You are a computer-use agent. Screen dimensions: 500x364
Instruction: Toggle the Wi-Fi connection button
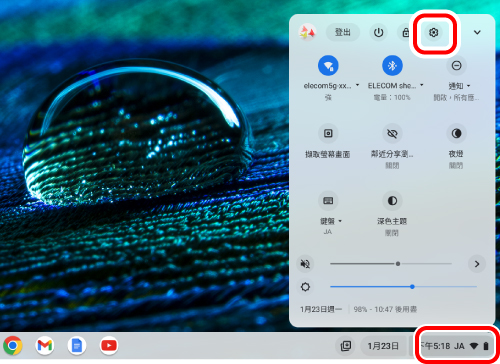point(328,66)
